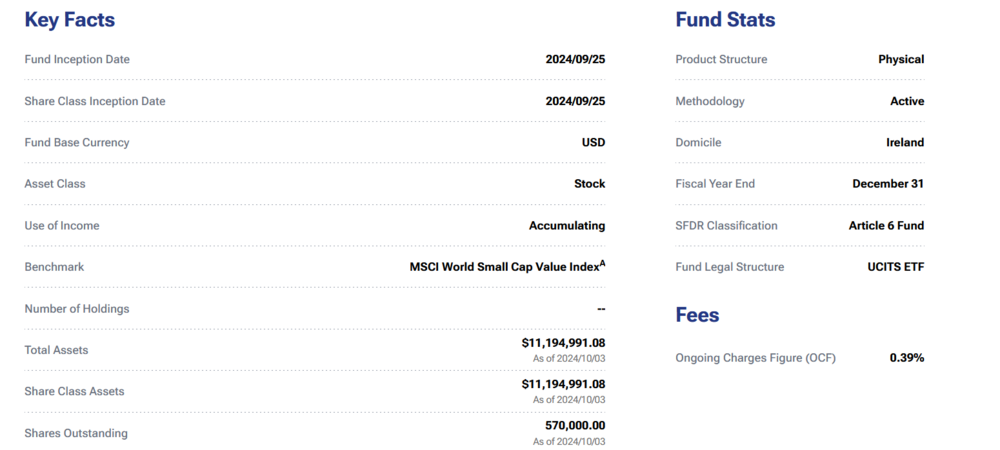The height and width of the screenshot is (450, 1000).
Task: Click the UCITS ETF legal structure value
Action: pyautogui.click(x=896, y=267)
